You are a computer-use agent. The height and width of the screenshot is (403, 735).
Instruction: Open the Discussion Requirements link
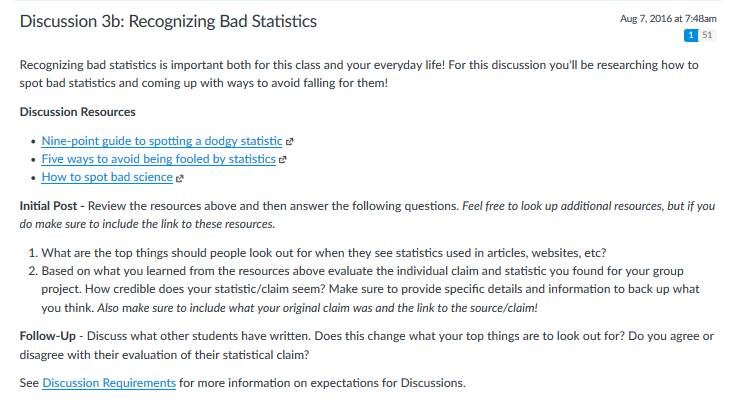[x=109, y=383]
